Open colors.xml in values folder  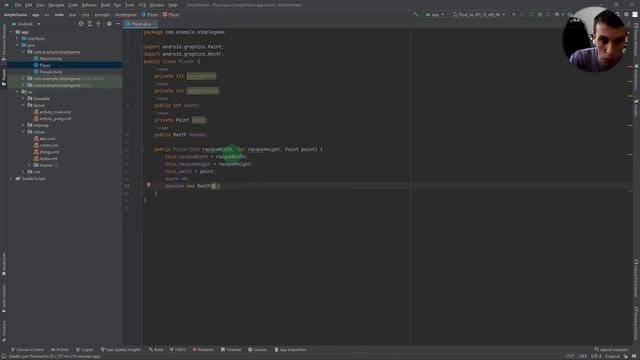coord(46,145)
